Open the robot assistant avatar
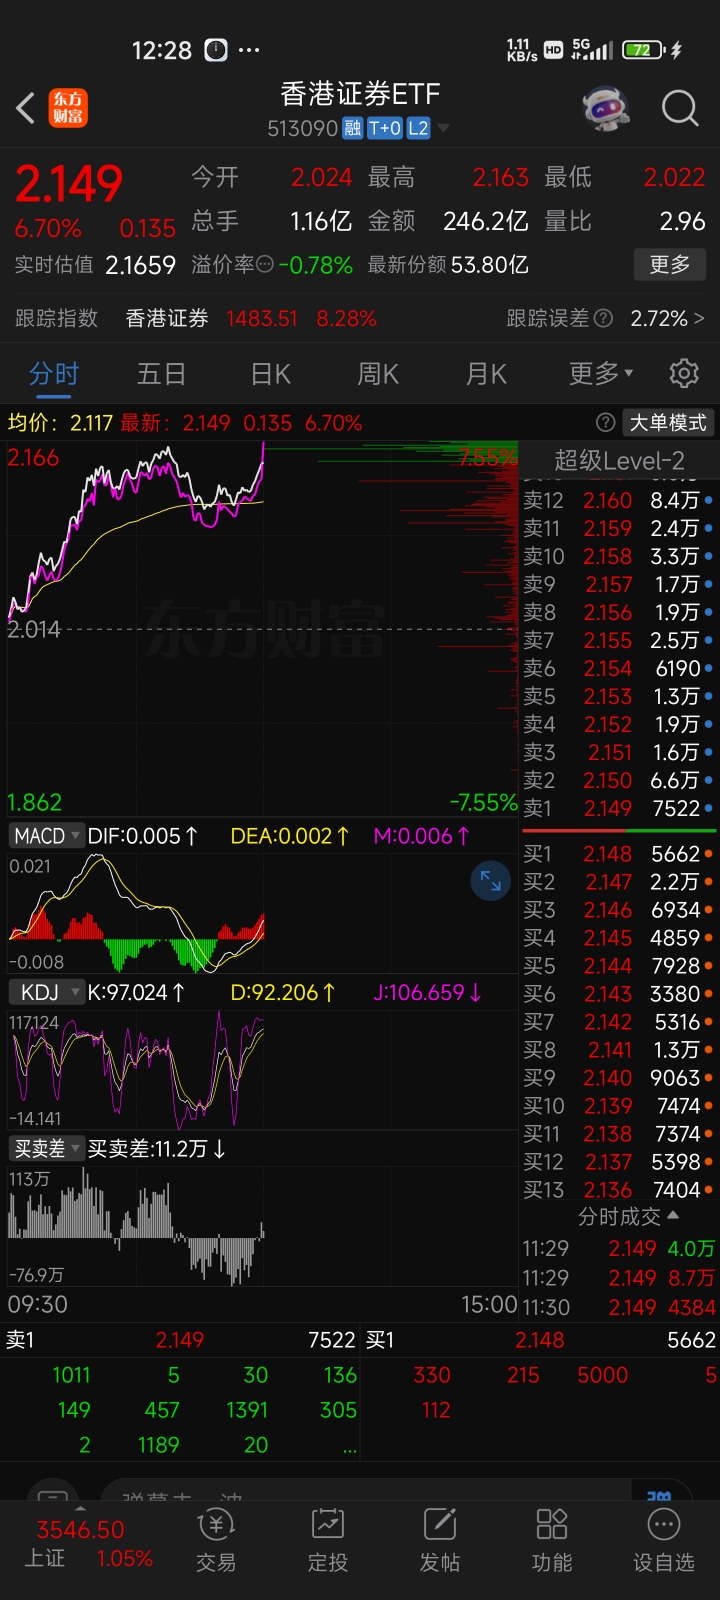Screen dimensions: 720x1600 tap(606, 107)
